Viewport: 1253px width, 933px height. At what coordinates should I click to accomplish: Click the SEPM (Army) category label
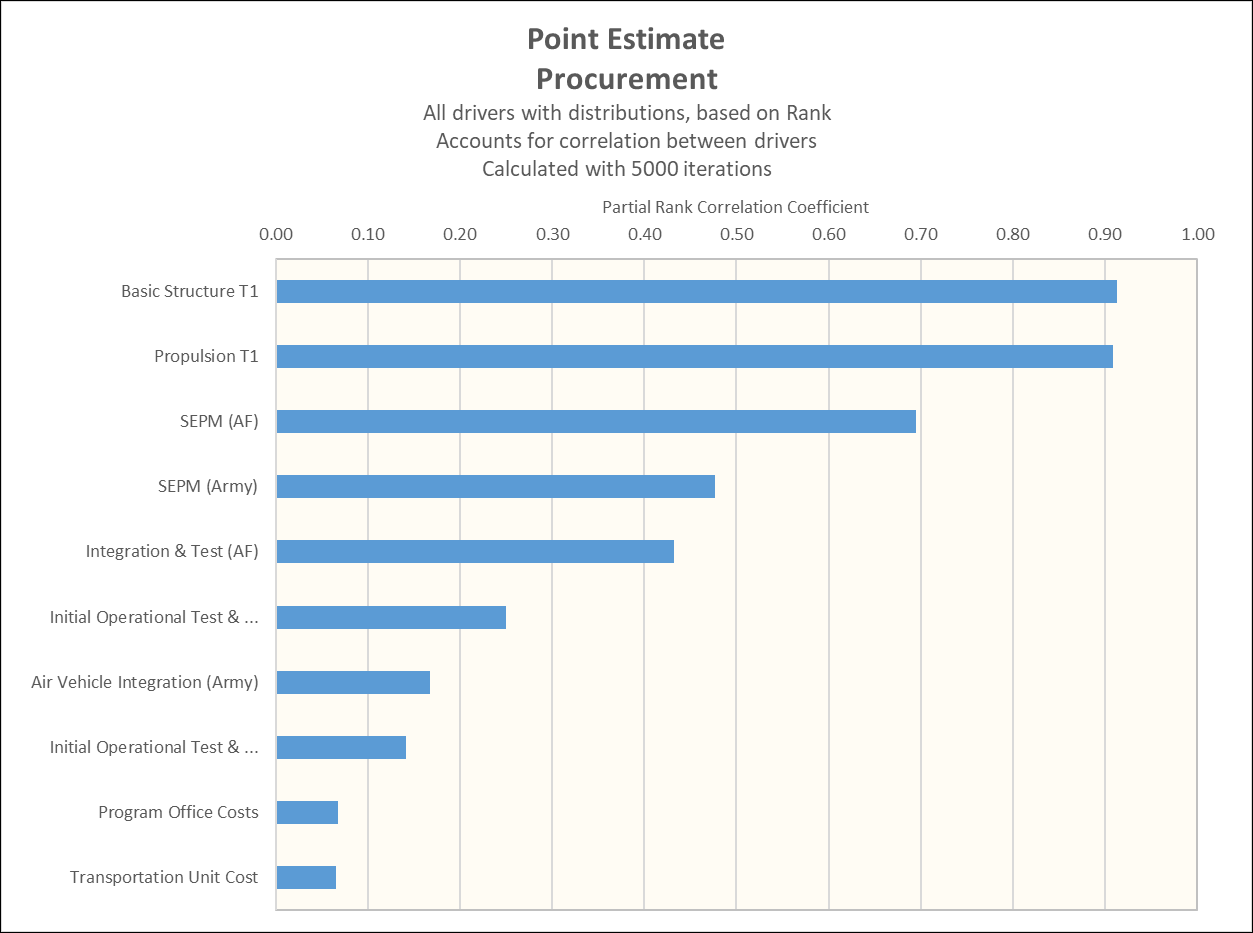click(206, 486)
